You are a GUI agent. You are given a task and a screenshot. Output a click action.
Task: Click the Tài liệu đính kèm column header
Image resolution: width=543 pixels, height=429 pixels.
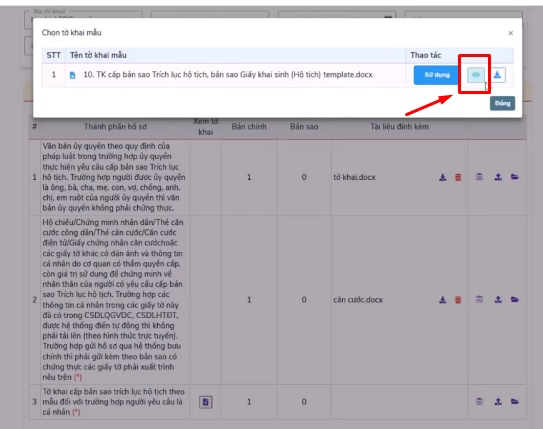(399, 127)
